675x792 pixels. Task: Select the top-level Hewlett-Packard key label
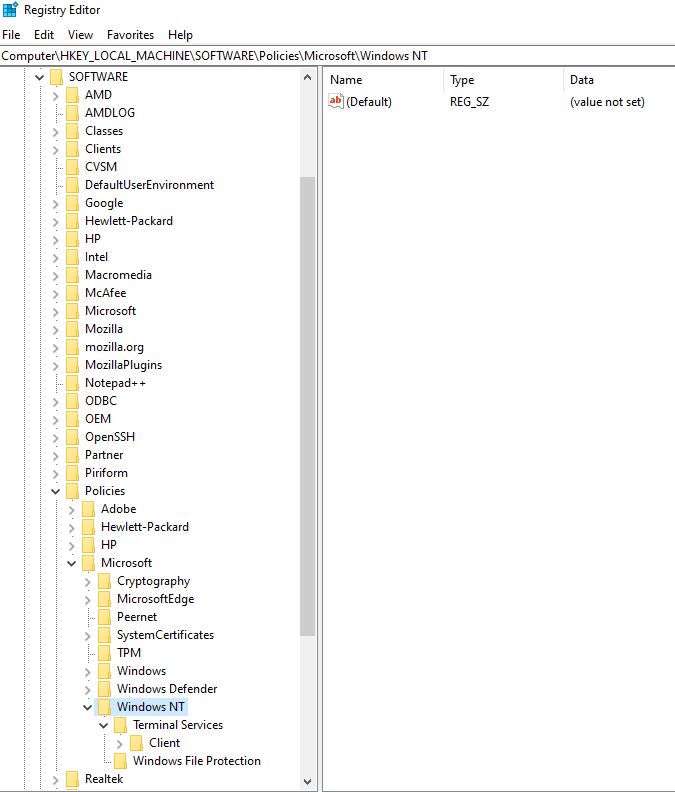click(x=129, y=221)
